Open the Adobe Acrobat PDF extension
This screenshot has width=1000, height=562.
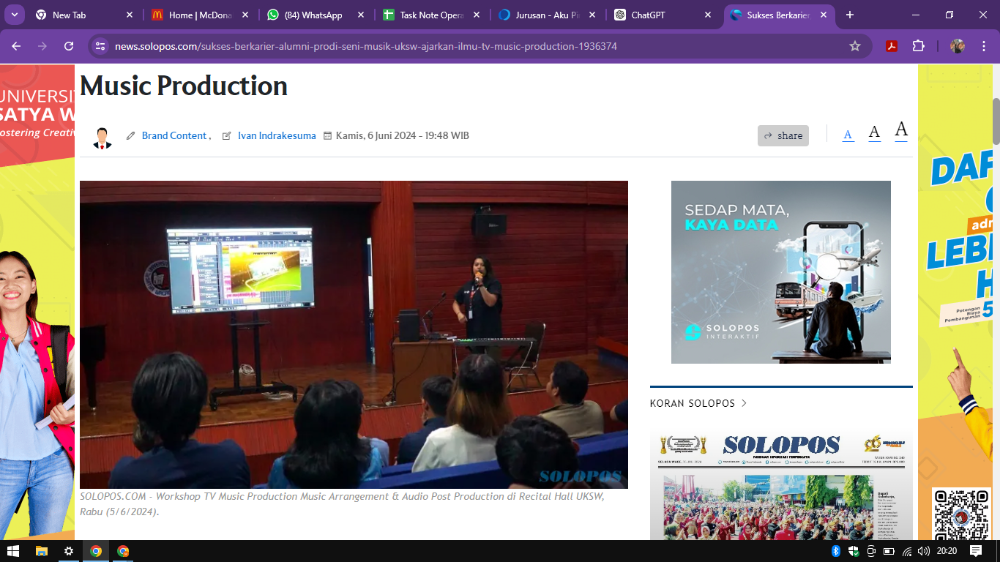891,46
